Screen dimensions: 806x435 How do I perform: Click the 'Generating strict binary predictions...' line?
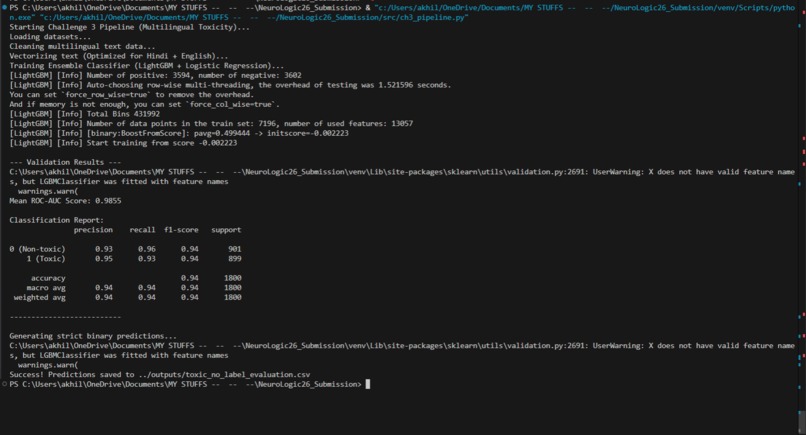[93, 336]
